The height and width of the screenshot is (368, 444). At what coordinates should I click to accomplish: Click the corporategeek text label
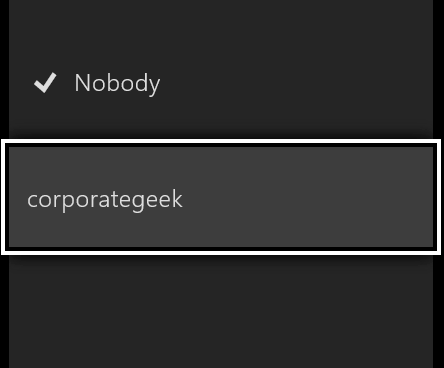pyautogui.click(x=105, y=200)
